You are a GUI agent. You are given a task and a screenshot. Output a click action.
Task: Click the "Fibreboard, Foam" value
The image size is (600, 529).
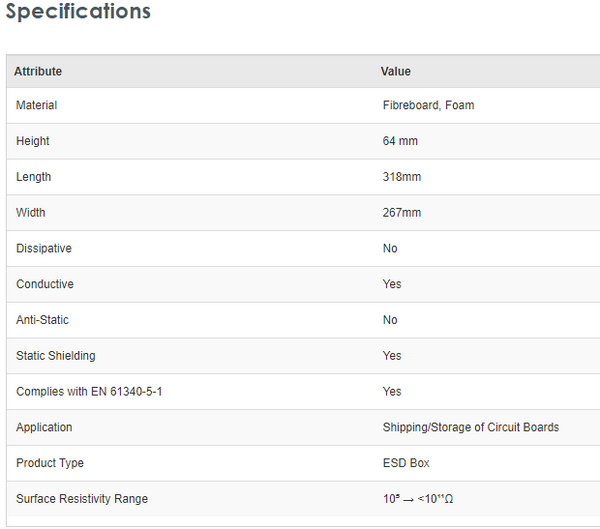click(428, 105)
